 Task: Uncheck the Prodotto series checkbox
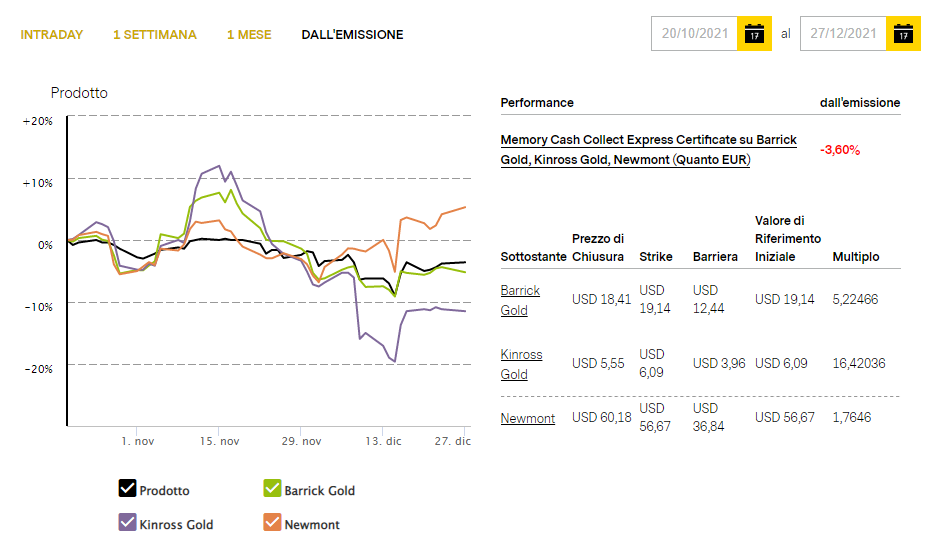pyautogui.click(x=127, y=488)
